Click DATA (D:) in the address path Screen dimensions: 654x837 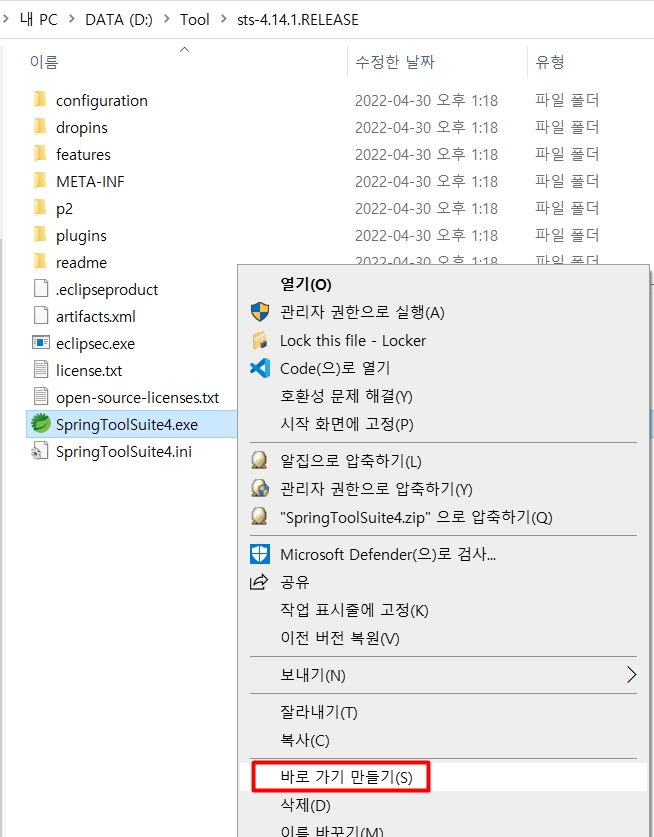[119, 19]
